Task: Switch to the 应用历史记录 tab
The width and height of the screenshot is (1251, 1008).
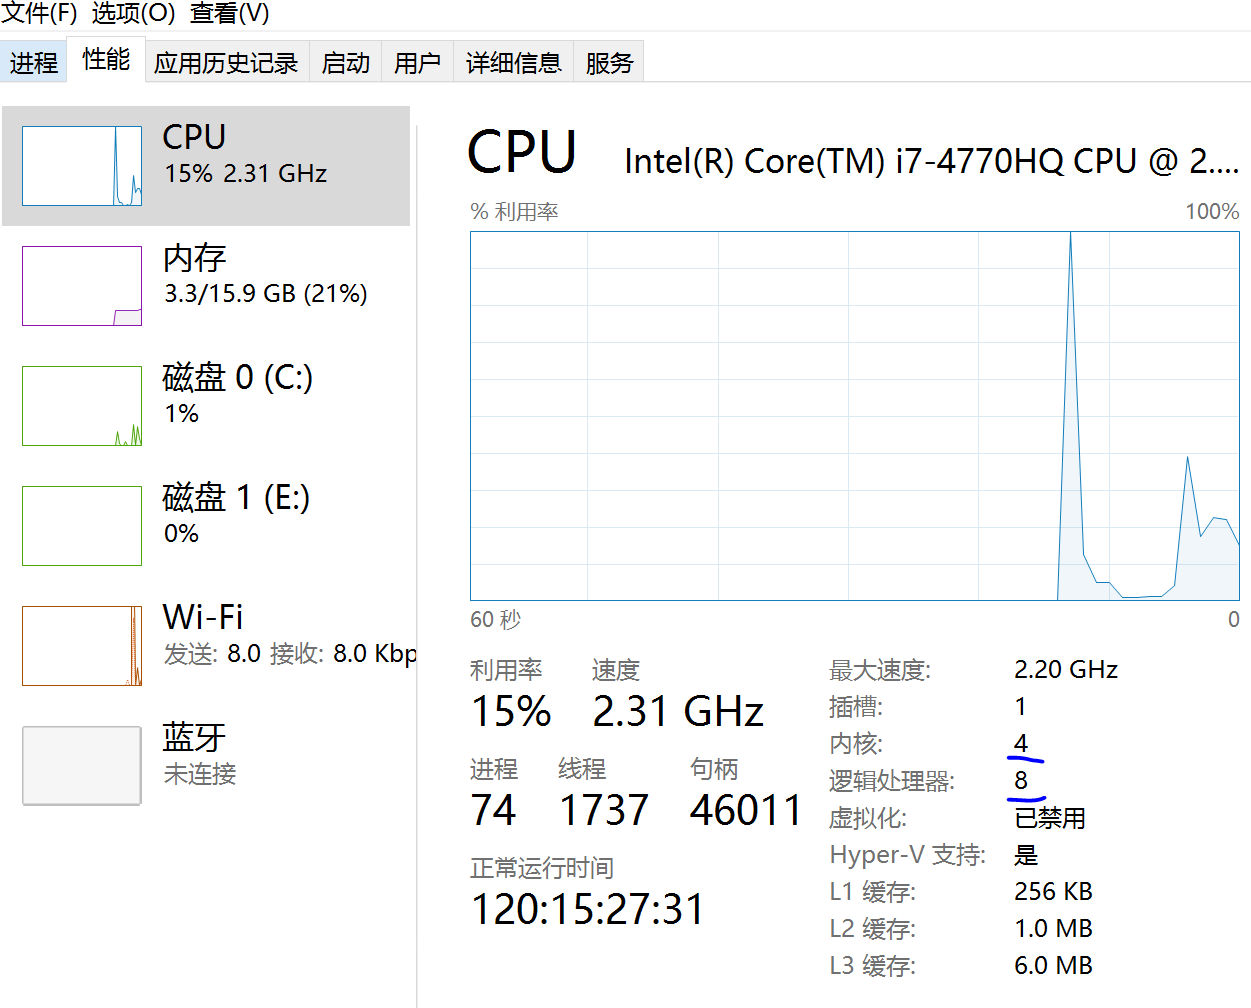Action: click(x=226, y=63)
